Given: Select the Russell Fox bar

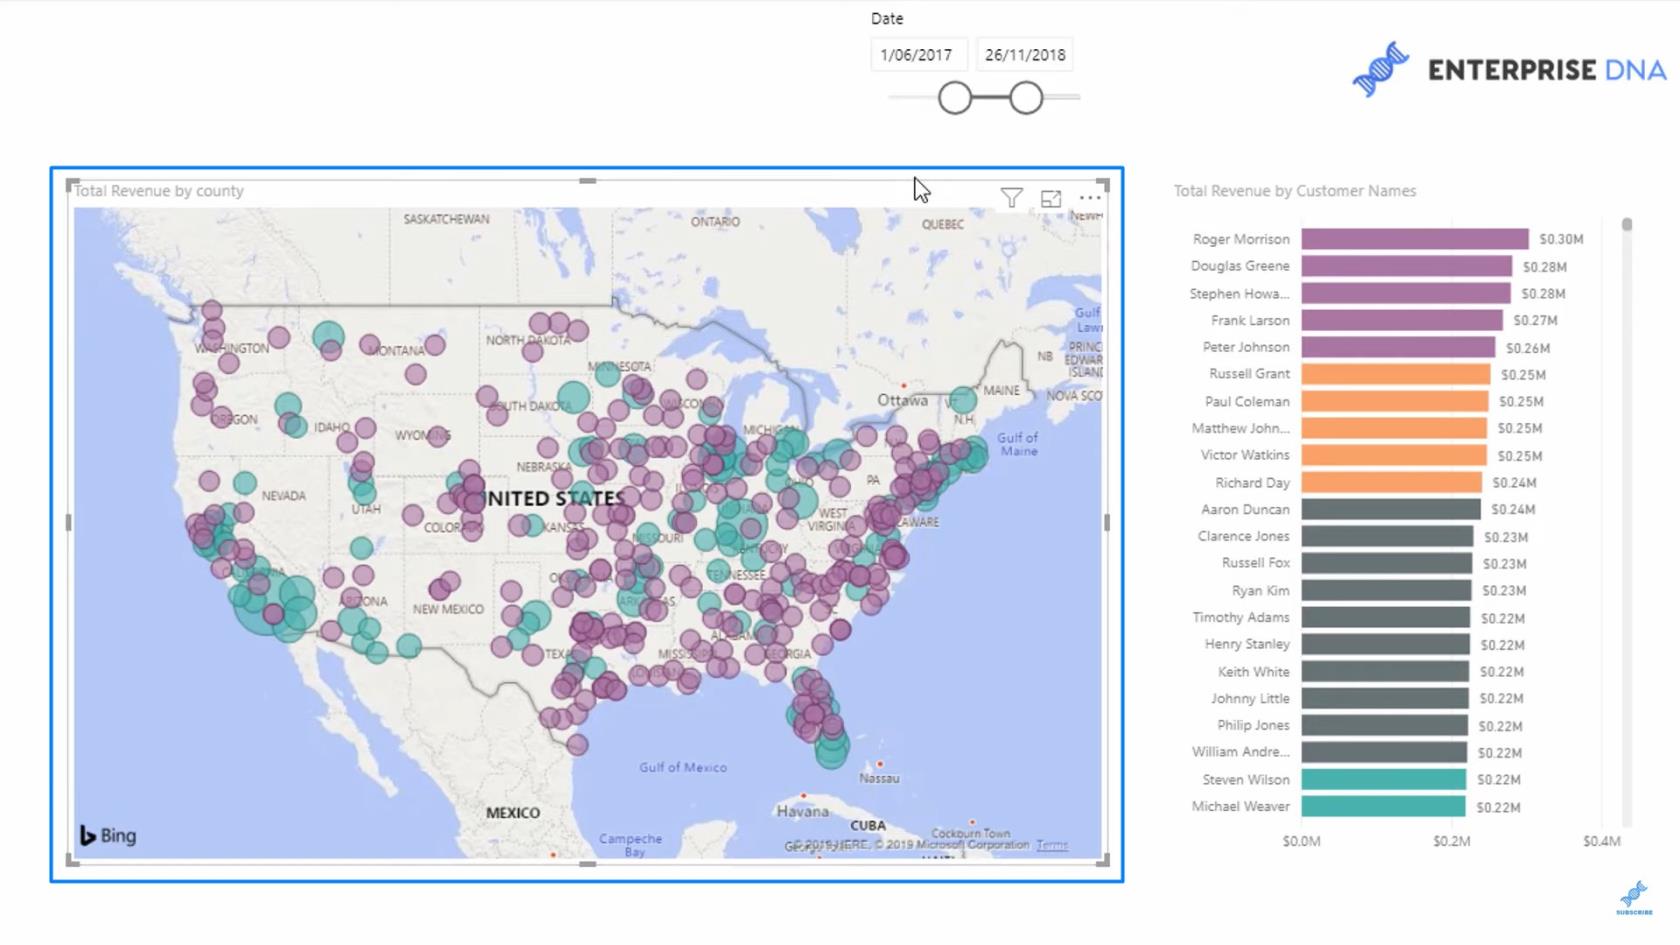Looking at the screenshot, I should click(1387, 563).
